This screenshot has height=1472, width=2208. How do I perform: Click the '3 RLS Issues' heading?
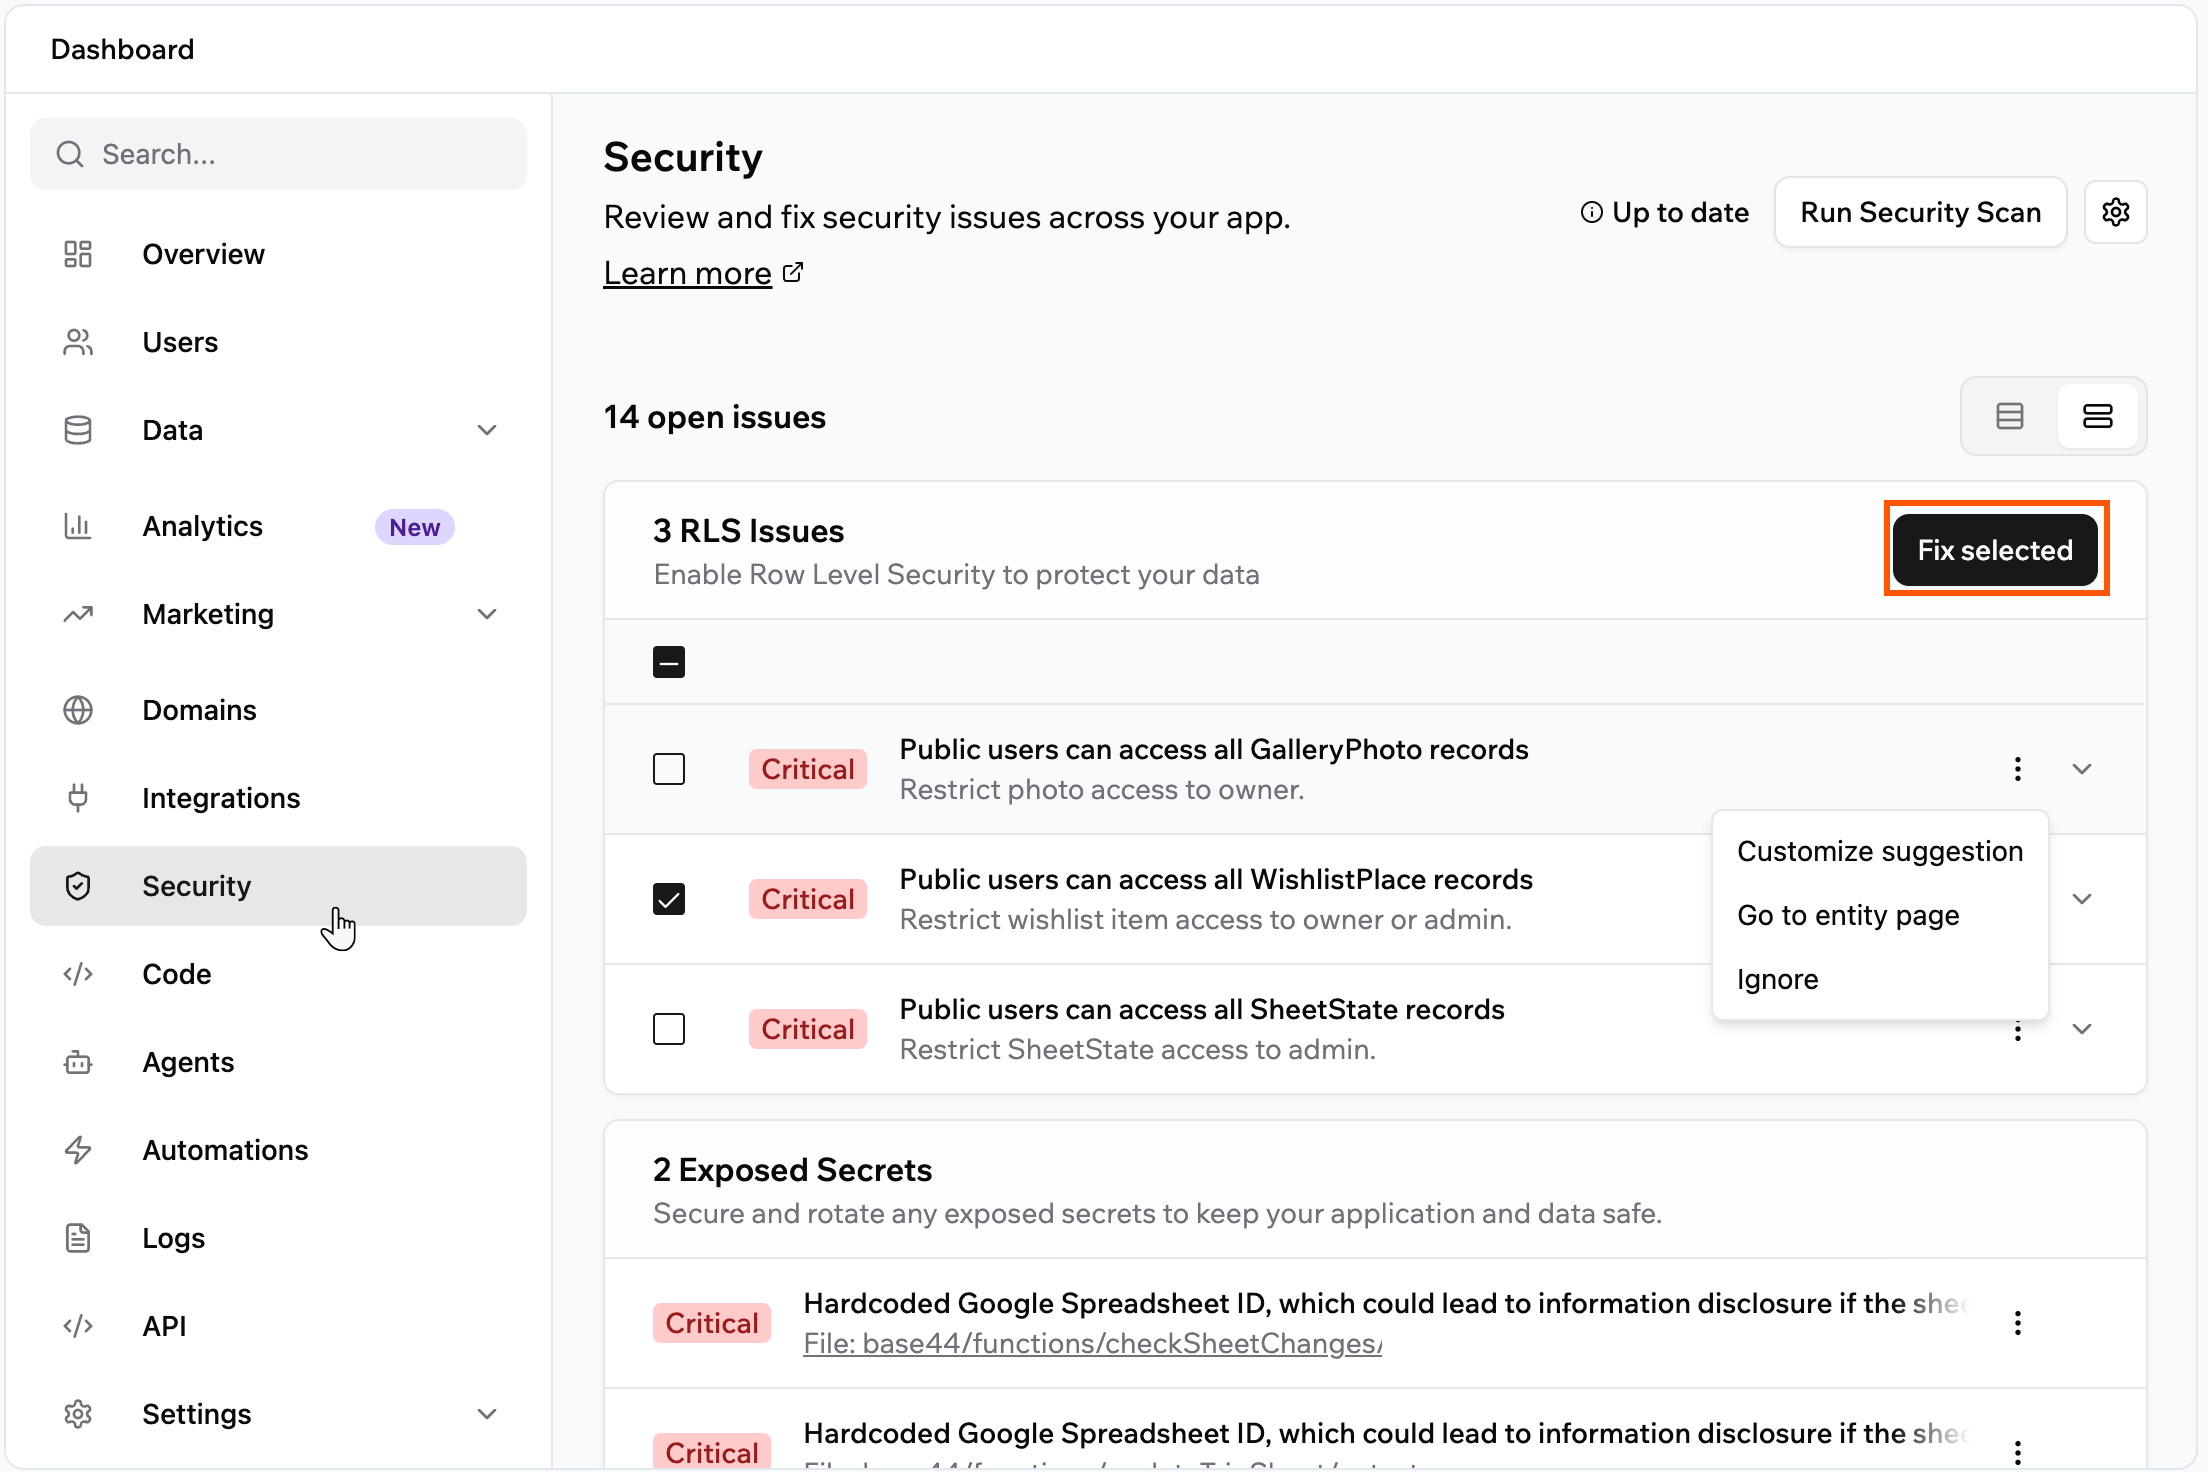click(748, 531)
